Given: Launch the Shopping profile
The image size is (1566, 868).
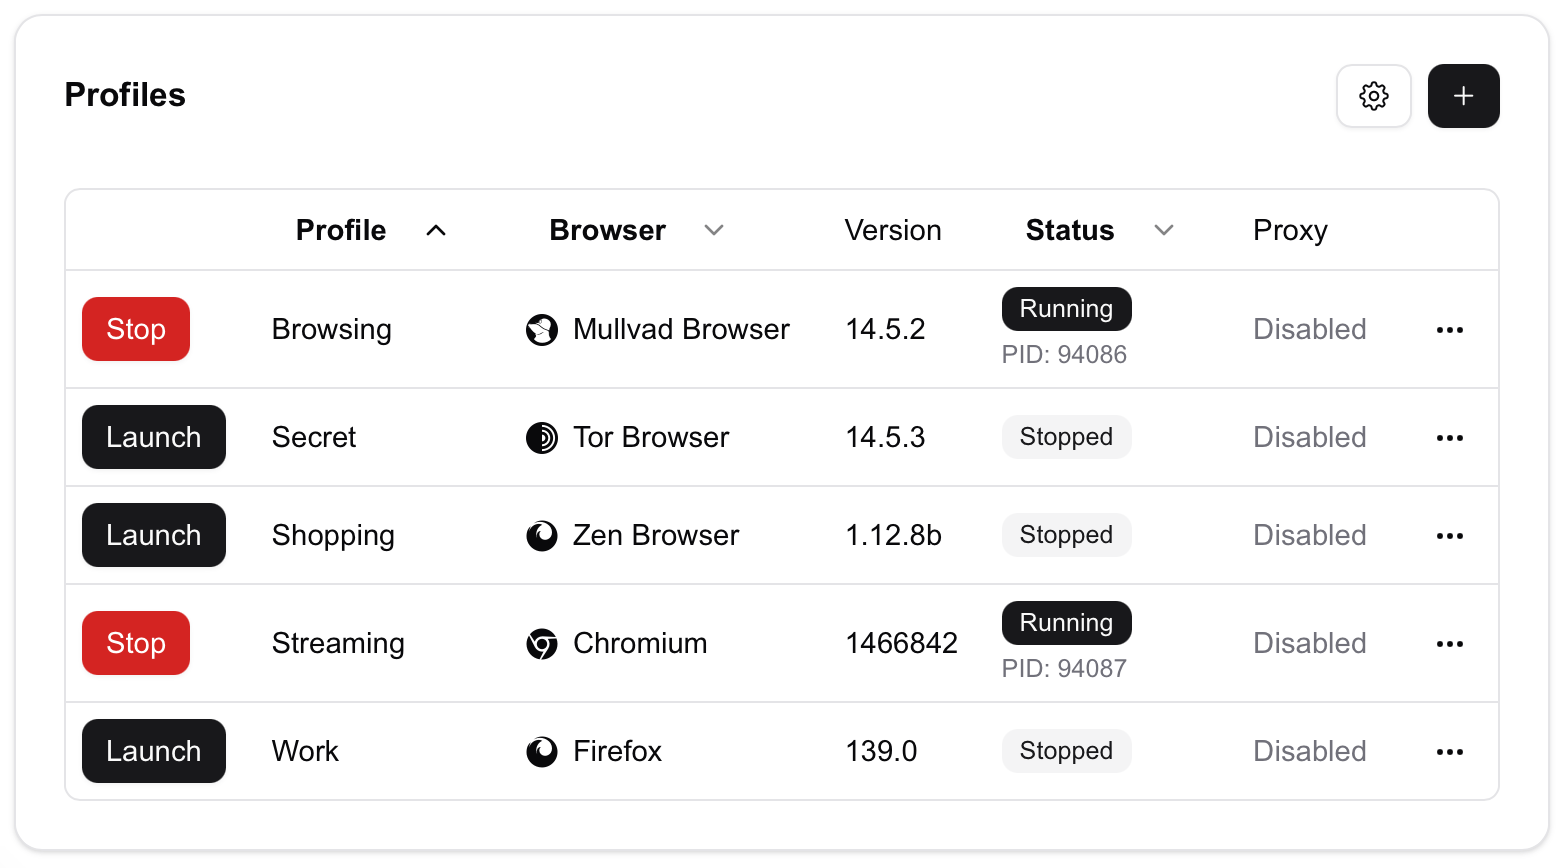Looking at the screenshot, I should point(153,535).
